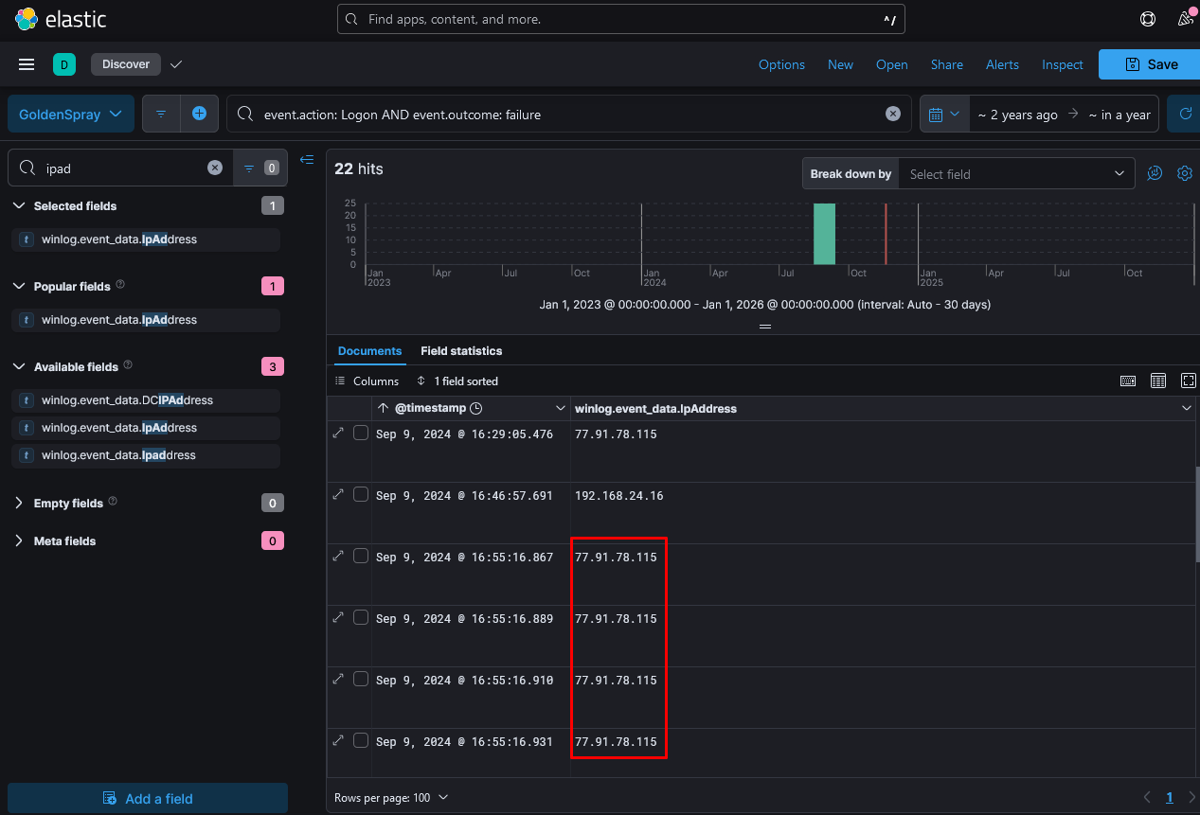The image size is (1200, 815).
Task: Refresh the query results
Action: [x=1184, y=114]
